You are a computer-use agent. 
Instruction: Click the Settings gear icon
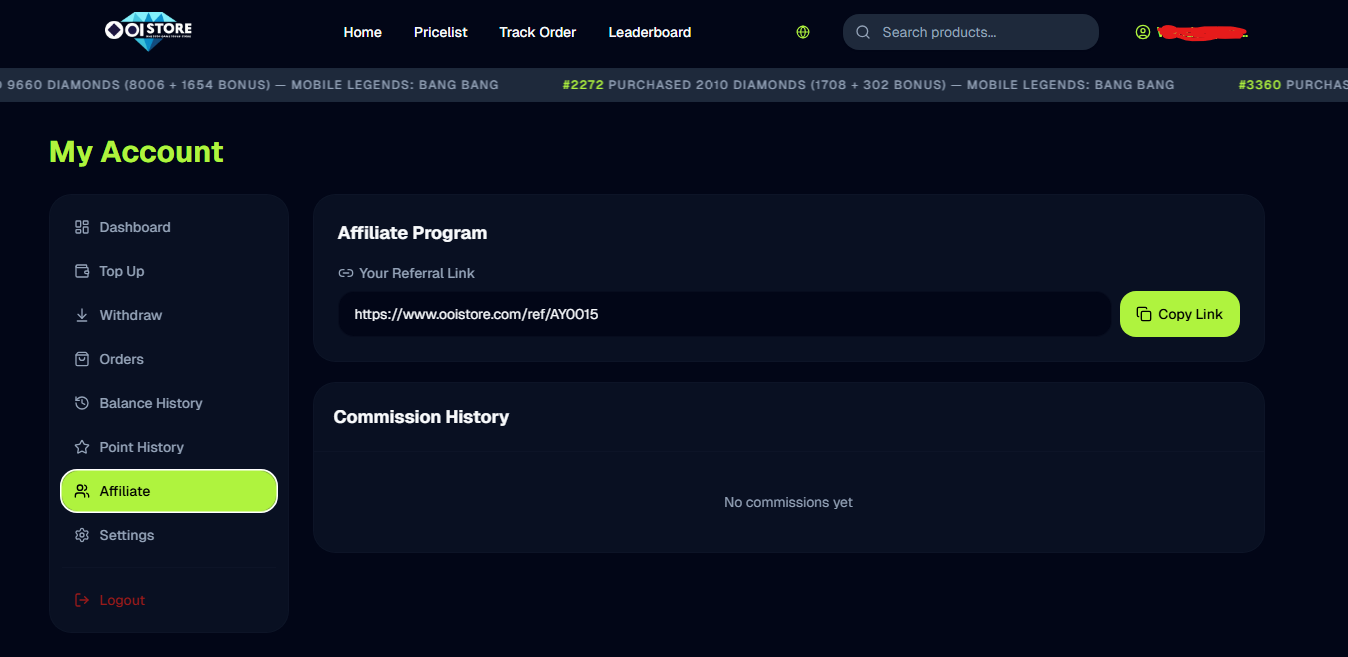click(82, 535)
